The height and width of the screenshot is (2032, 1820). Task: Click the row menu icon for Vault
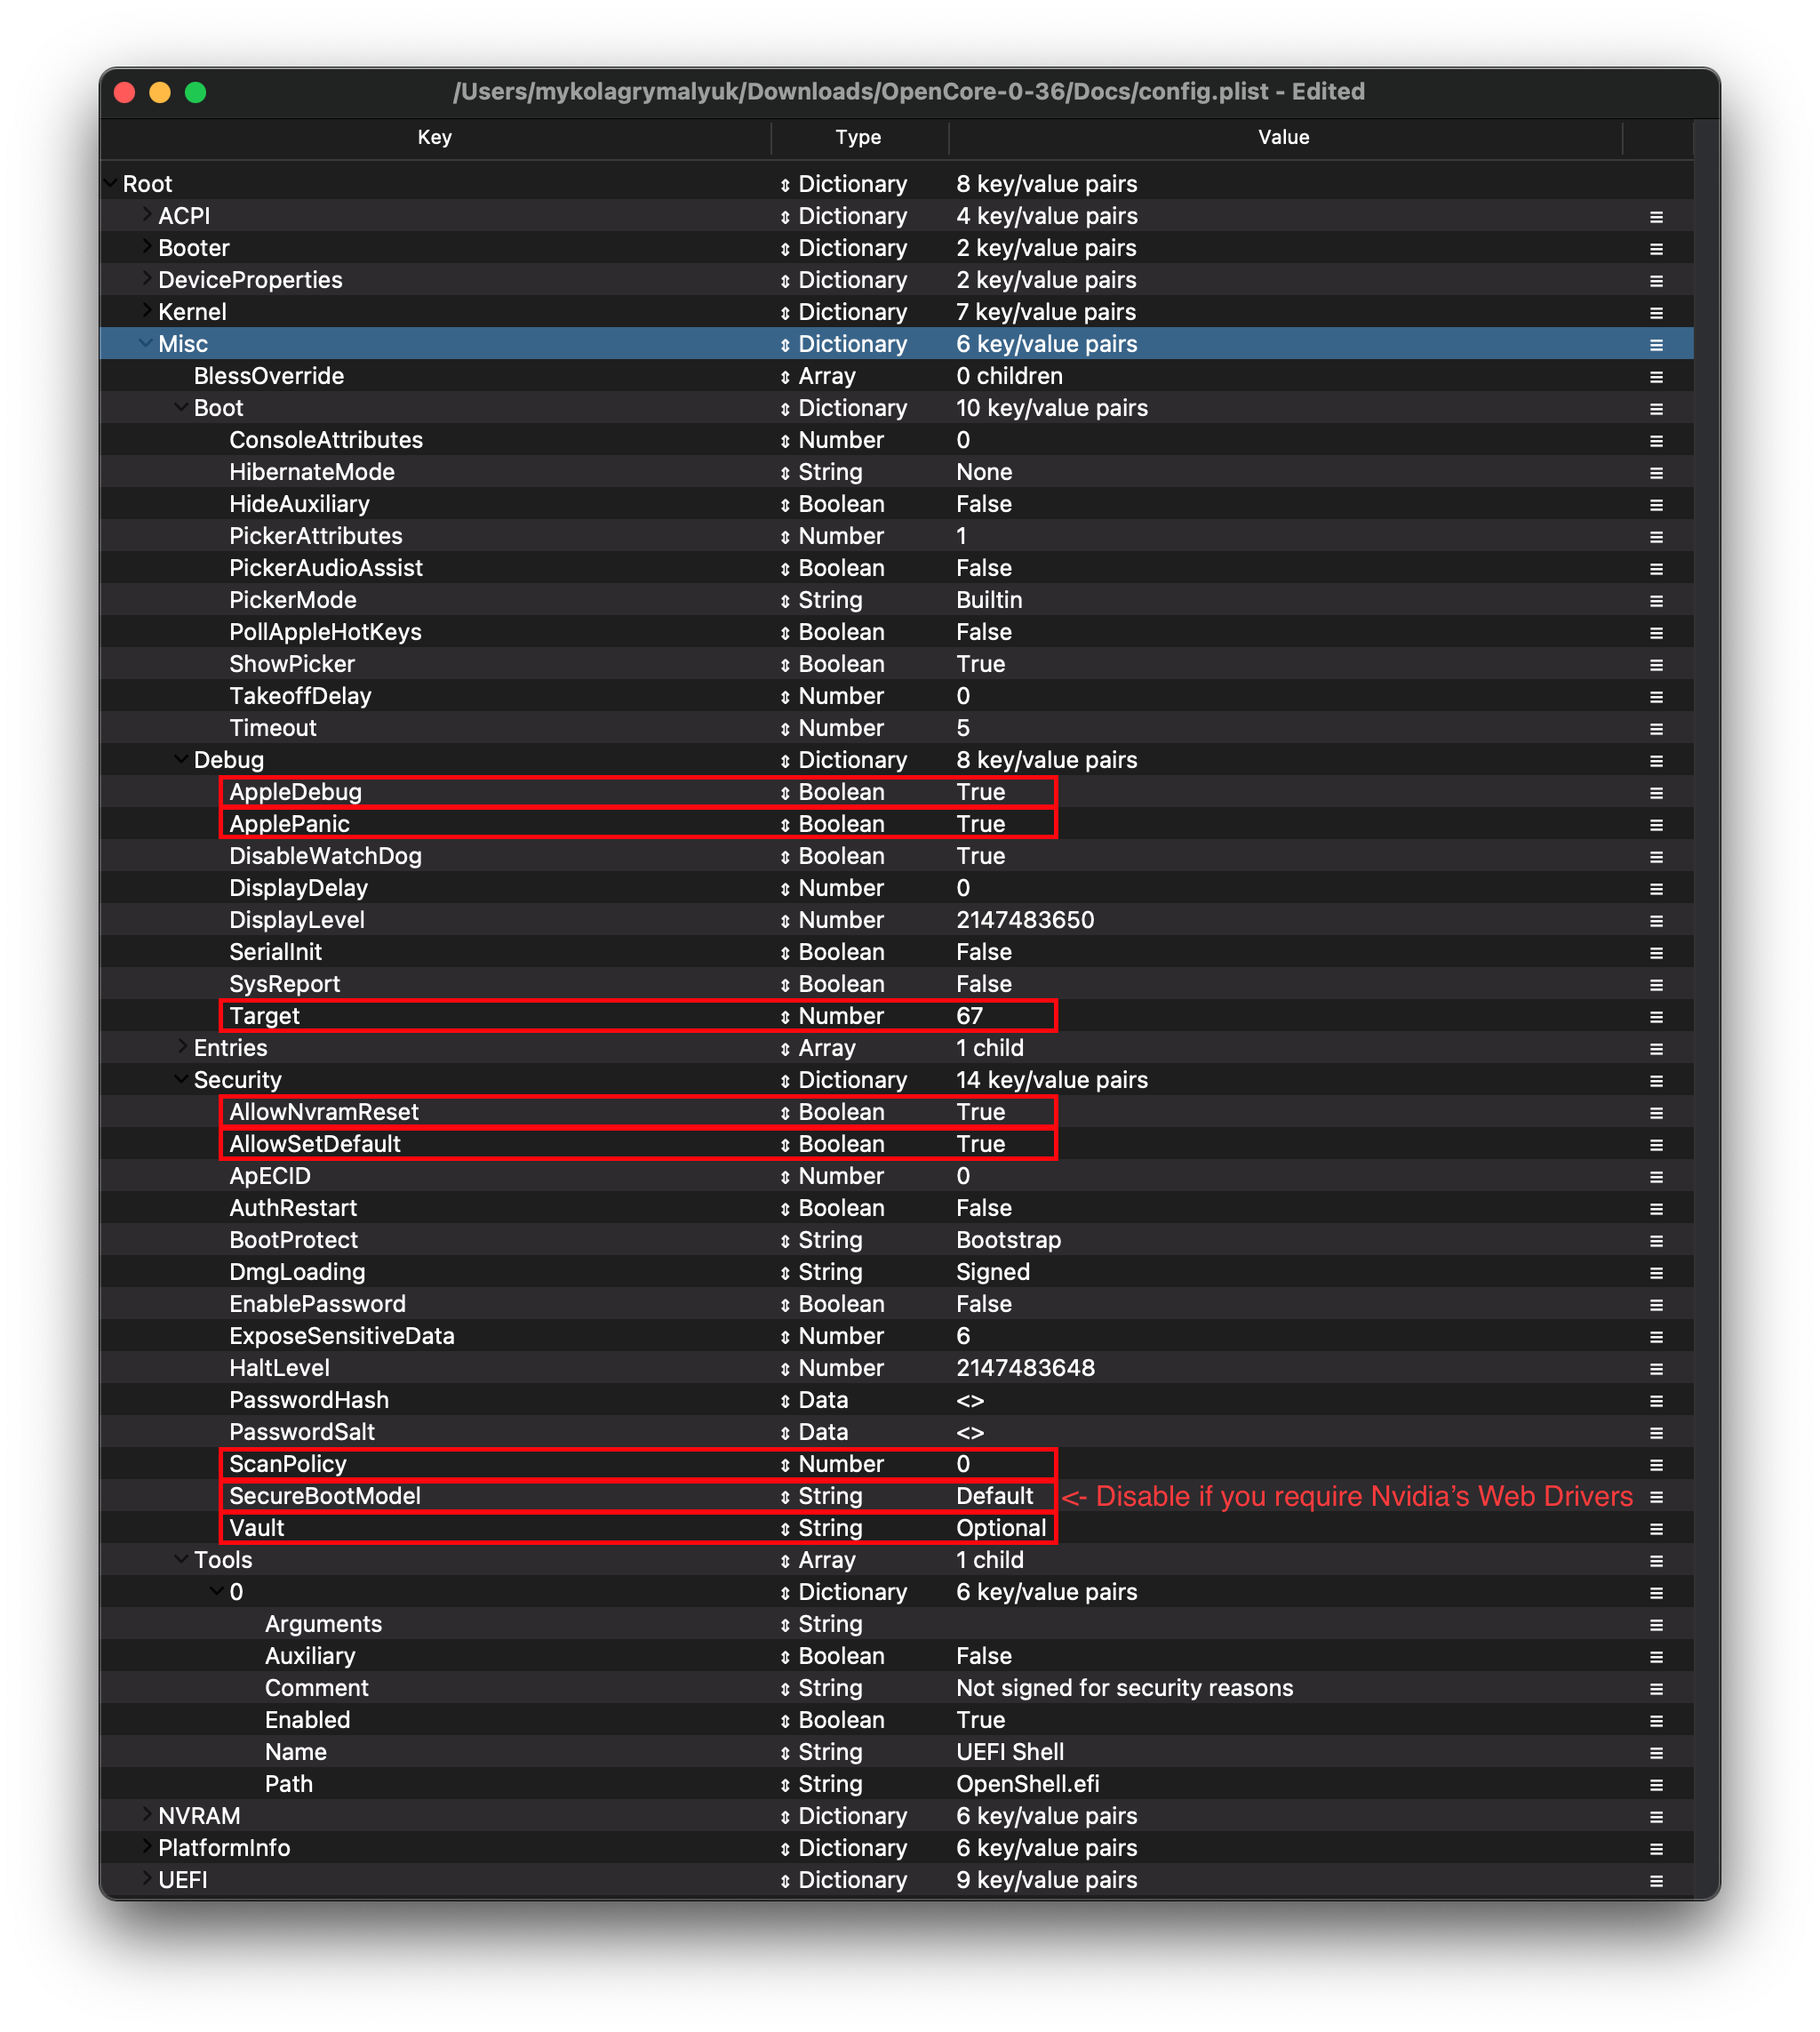coord(1656,1529)
